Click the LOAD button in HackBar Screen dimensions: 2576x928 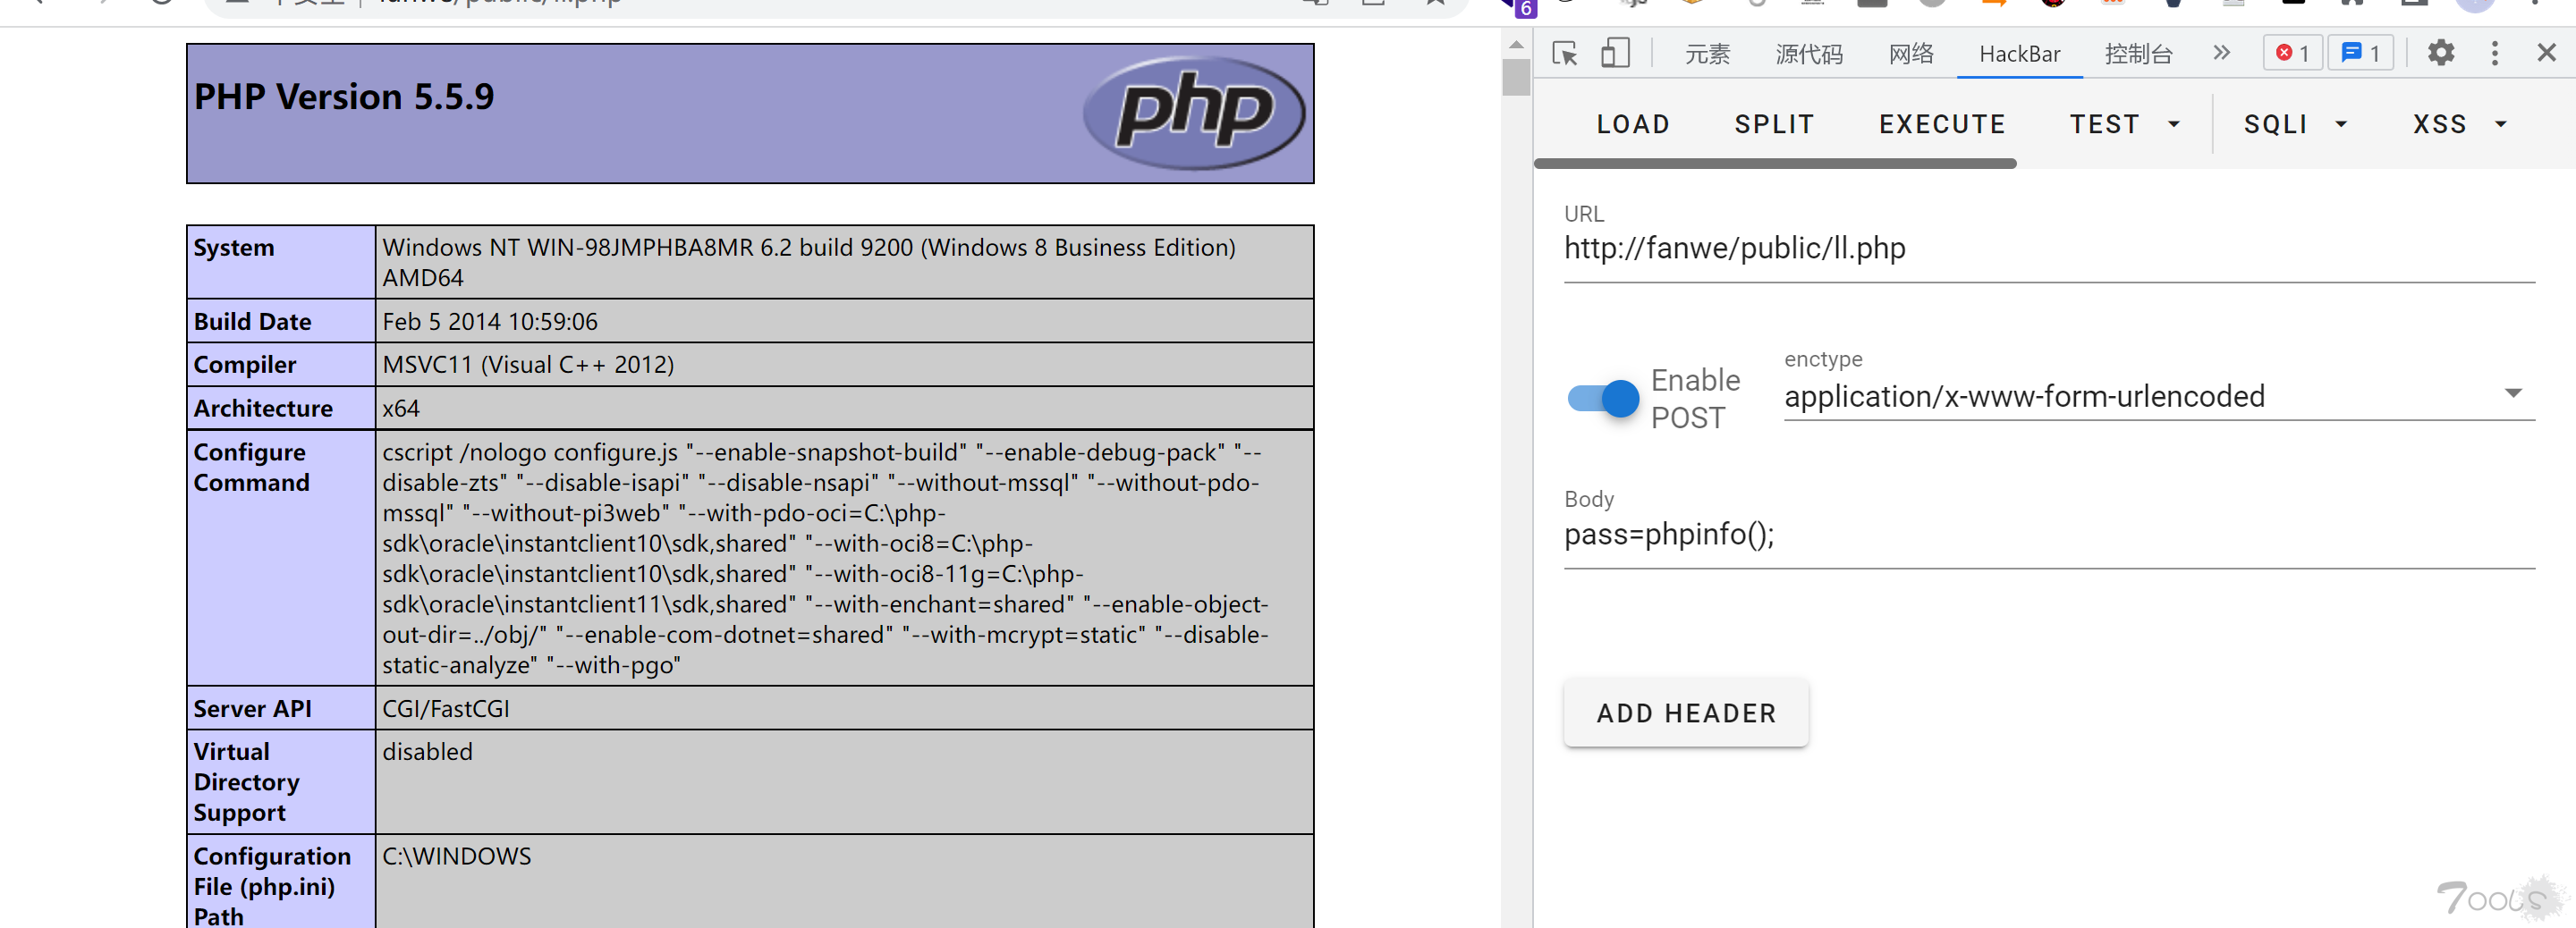1633,124
